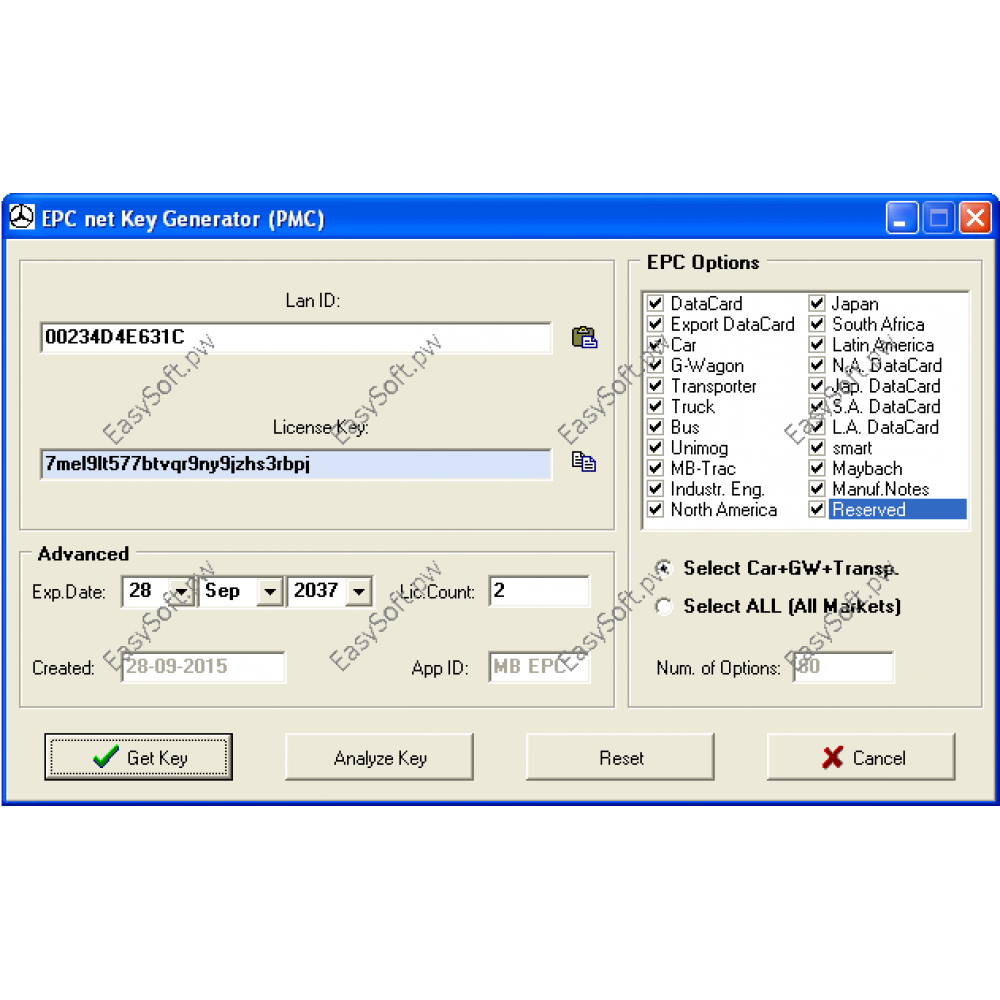Disable the Latin America option

tap(817, 344)
